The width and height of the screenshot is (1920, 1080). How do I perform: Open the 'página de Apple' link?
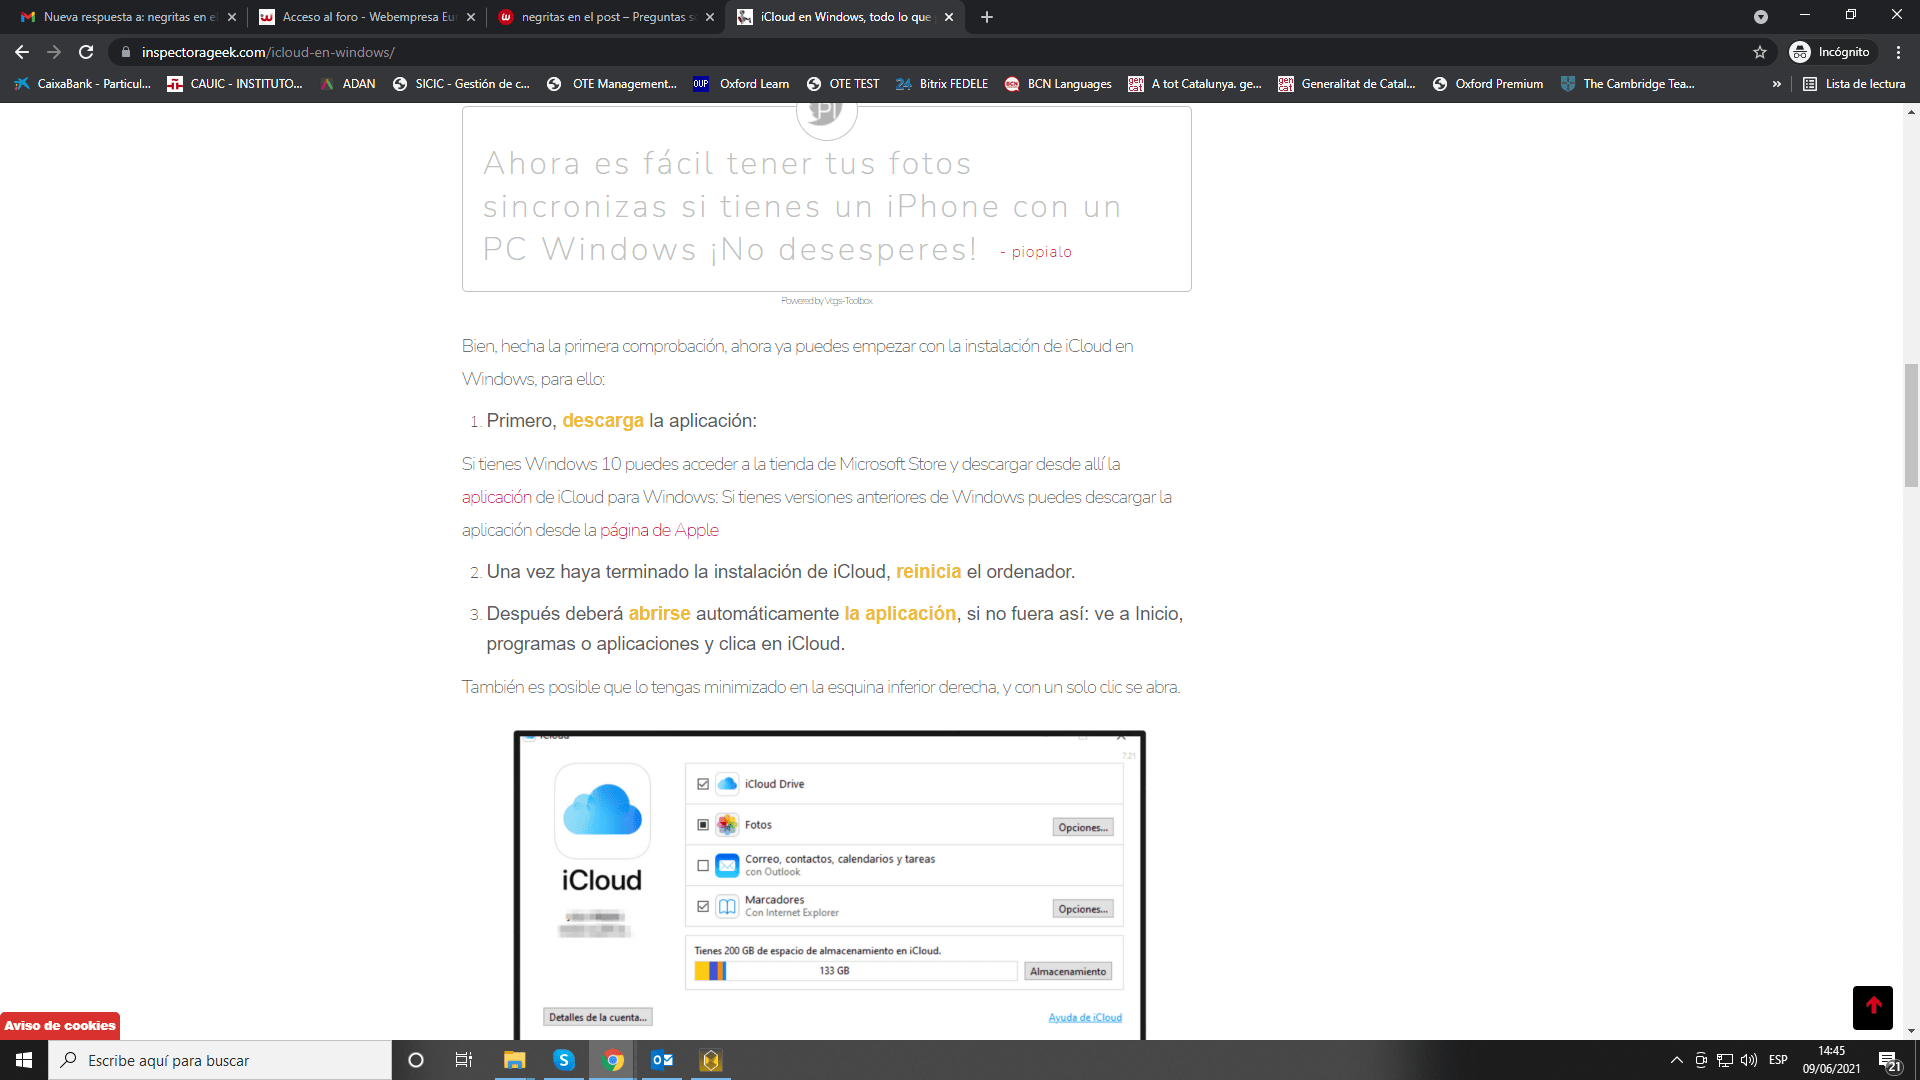point(659,530)
